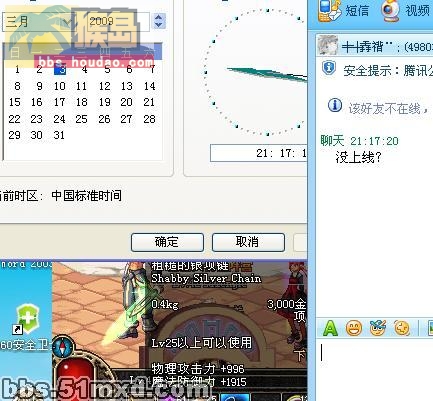Click the highlighted day 3 in calendar
The width and height of the screenshot is (433, 401).
pos(60,70)
